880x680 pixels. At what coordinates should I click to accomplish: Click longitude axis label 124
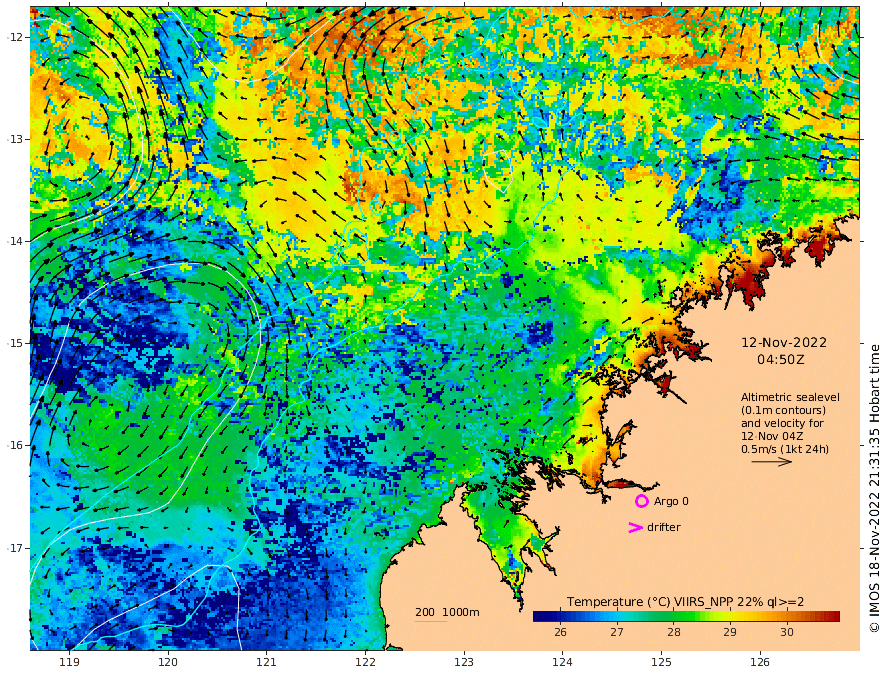click(562, 662)
